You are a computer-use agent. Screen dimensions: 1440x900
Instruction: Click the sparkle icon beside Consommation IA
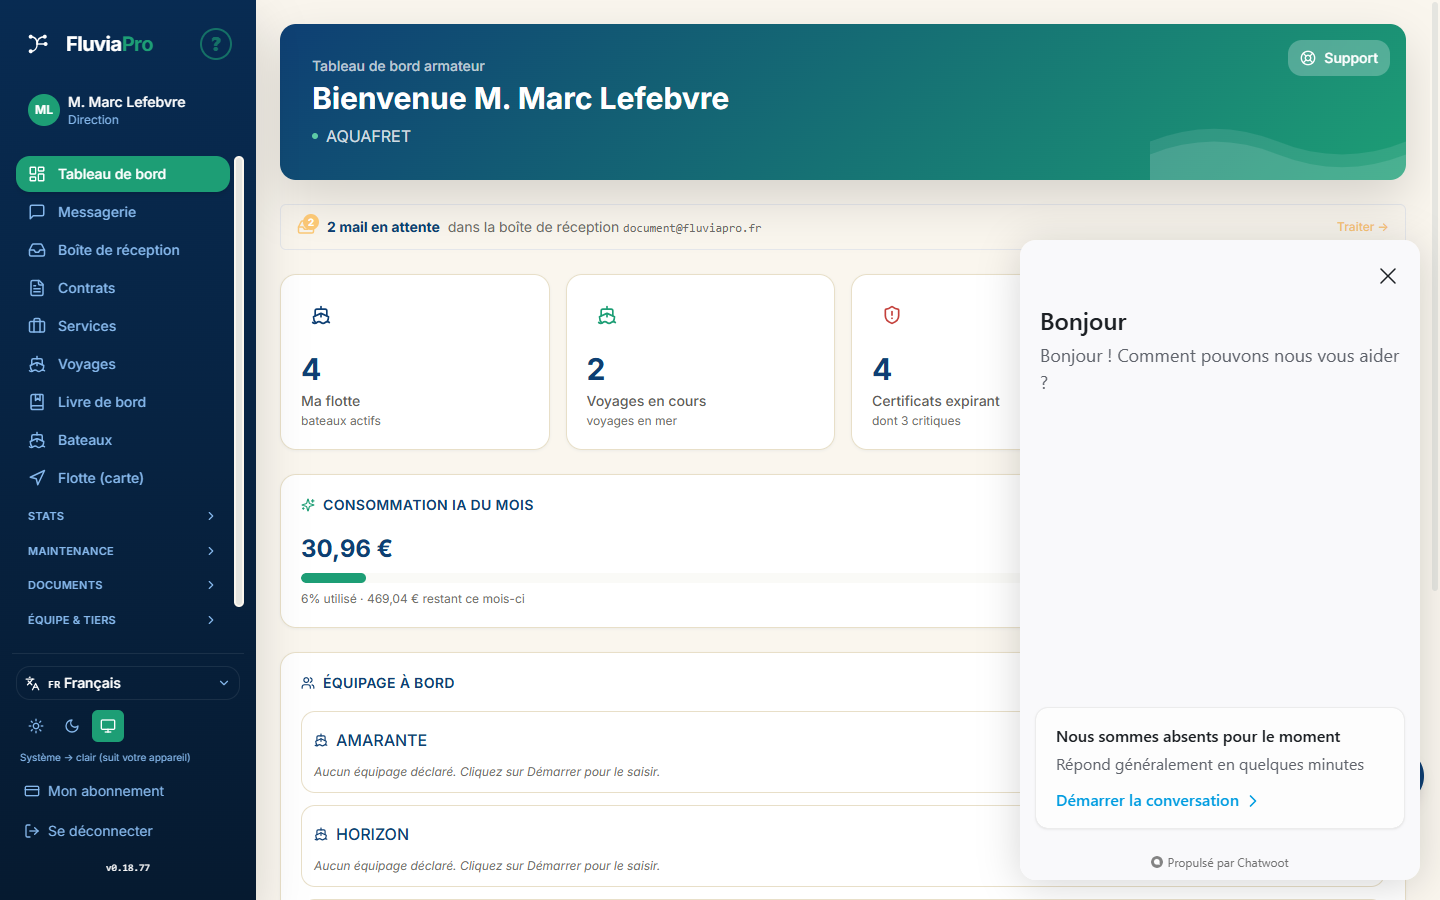coord(308,505)
